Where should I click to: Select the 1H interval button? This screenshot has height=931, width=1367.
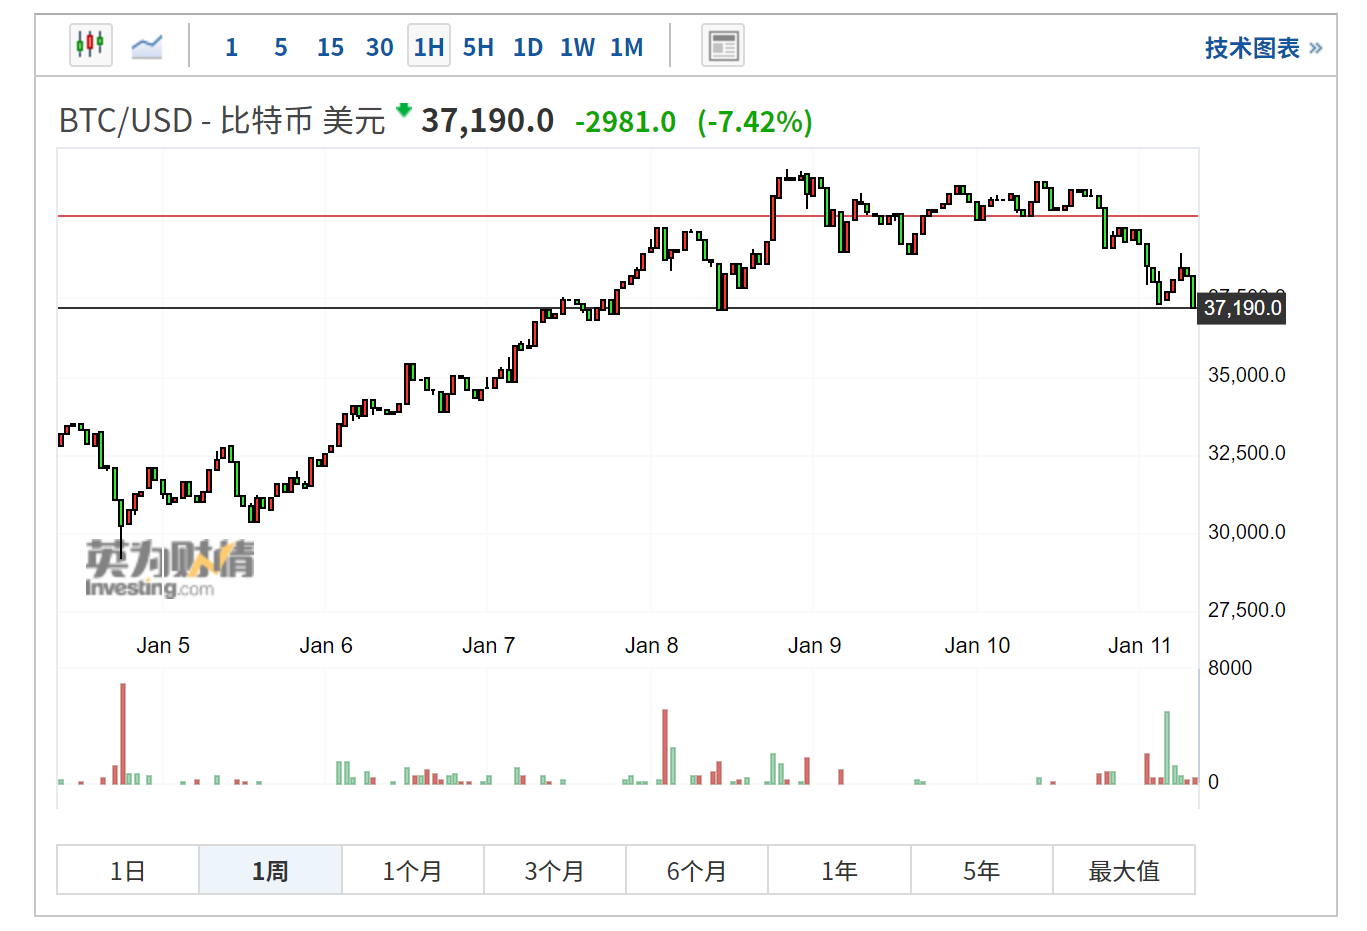click(x=429, y=46)
